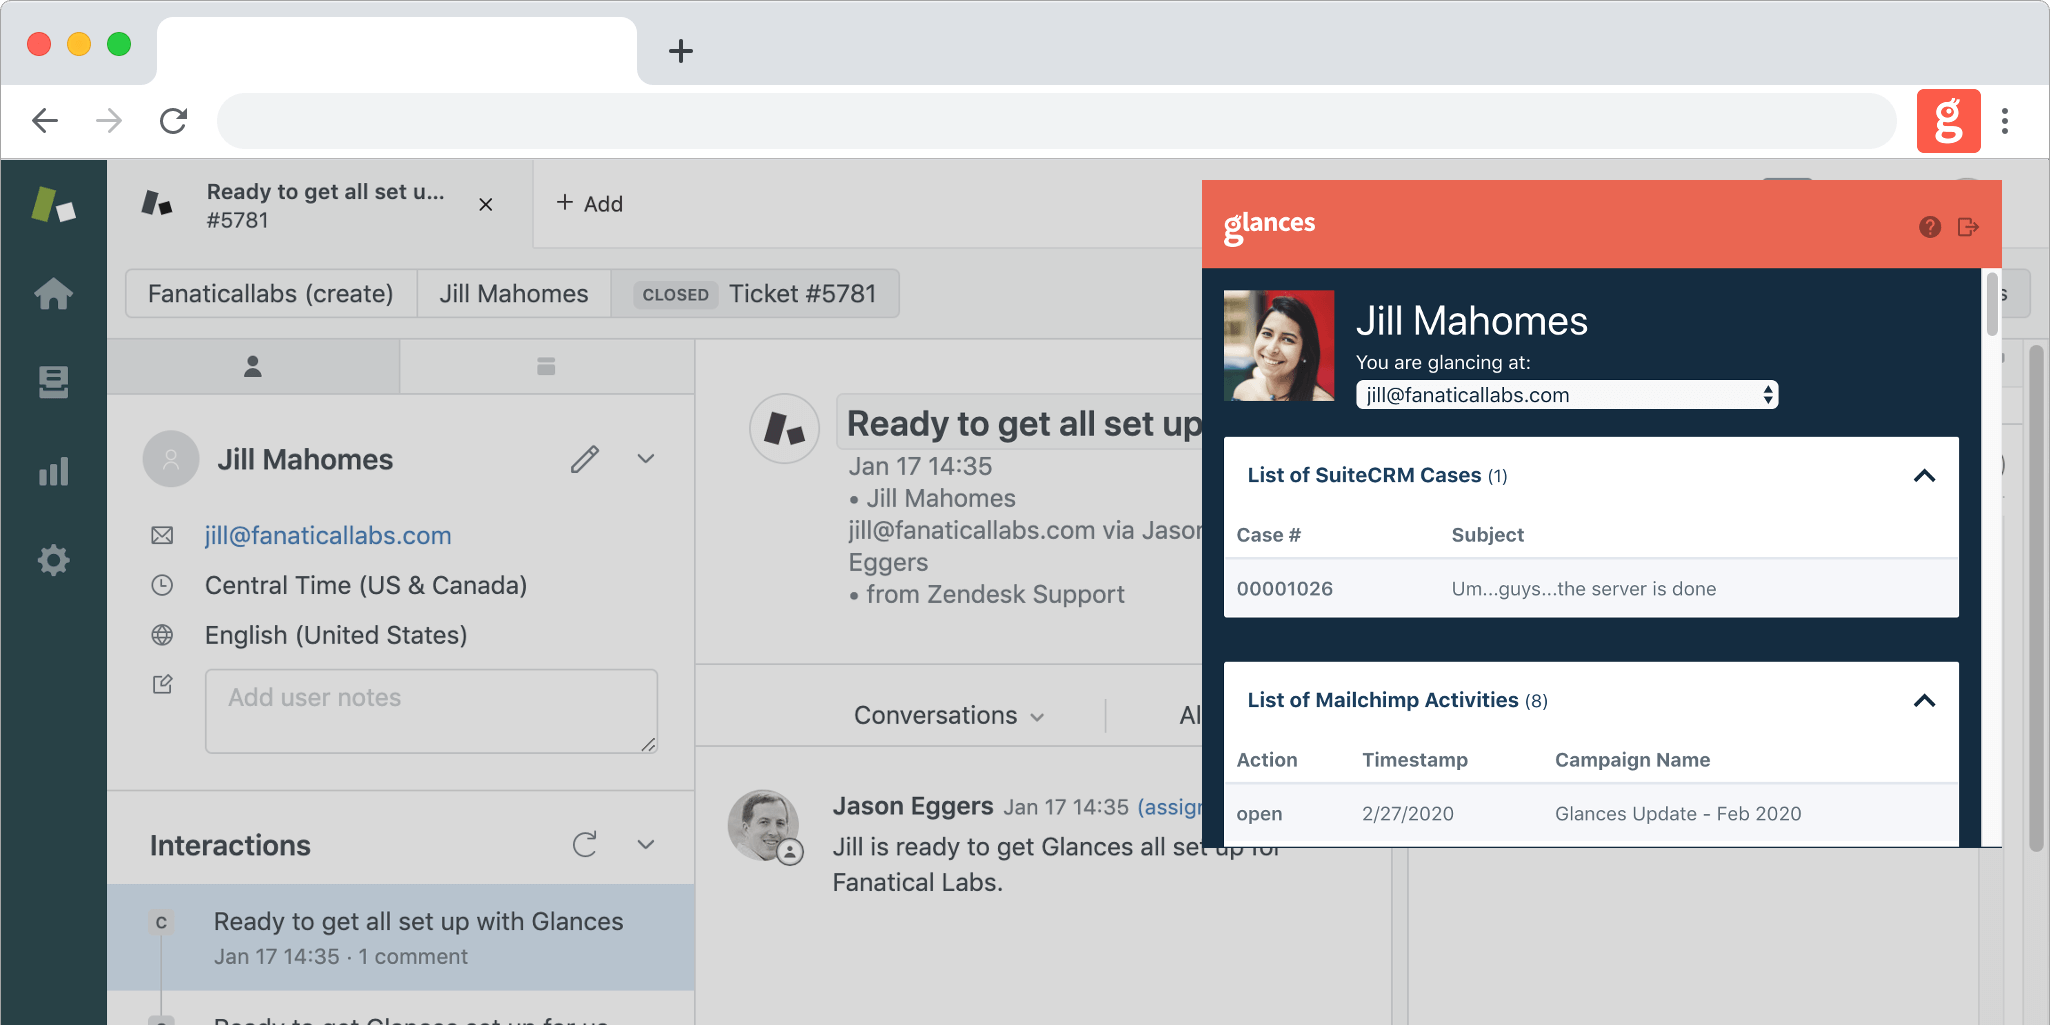Click the notes icon beside user notes
Viewport: 2050px width, 1025px height.
tap(162, 685)
